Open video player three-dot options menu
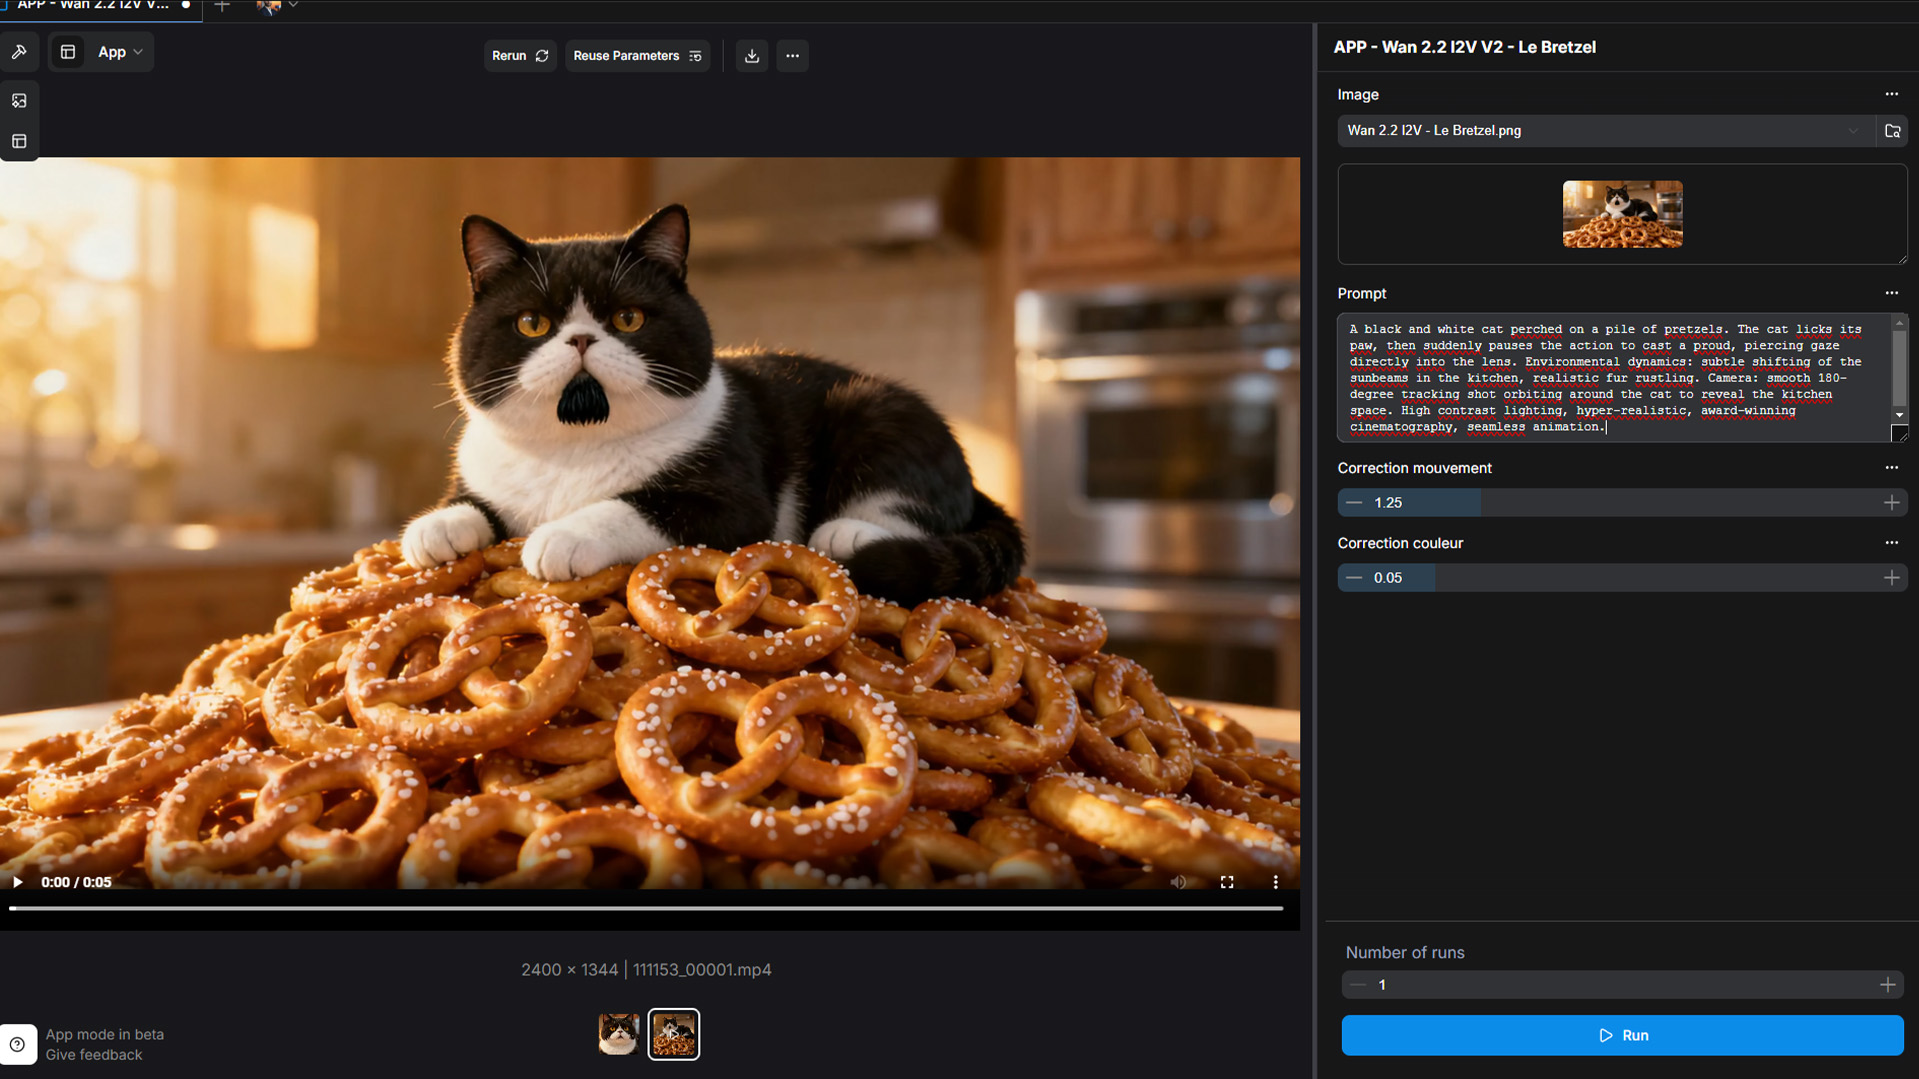 [x=1275, y=882]
